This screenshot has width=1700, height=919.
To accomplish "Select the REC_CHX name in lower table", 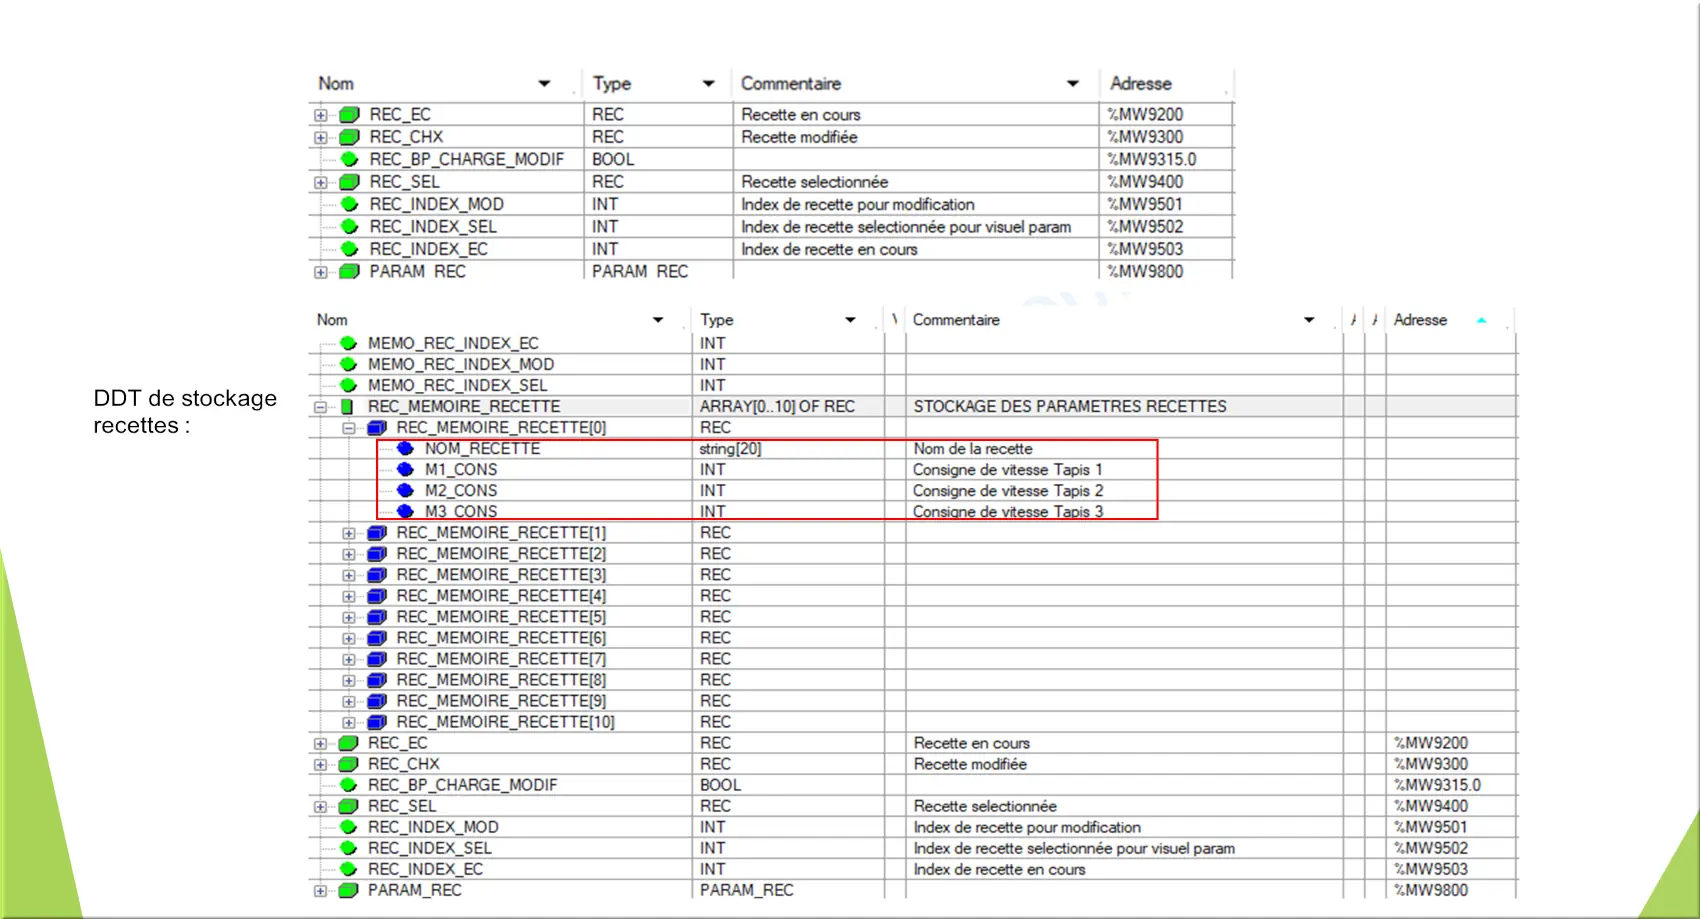I will [x=404, y=764].
